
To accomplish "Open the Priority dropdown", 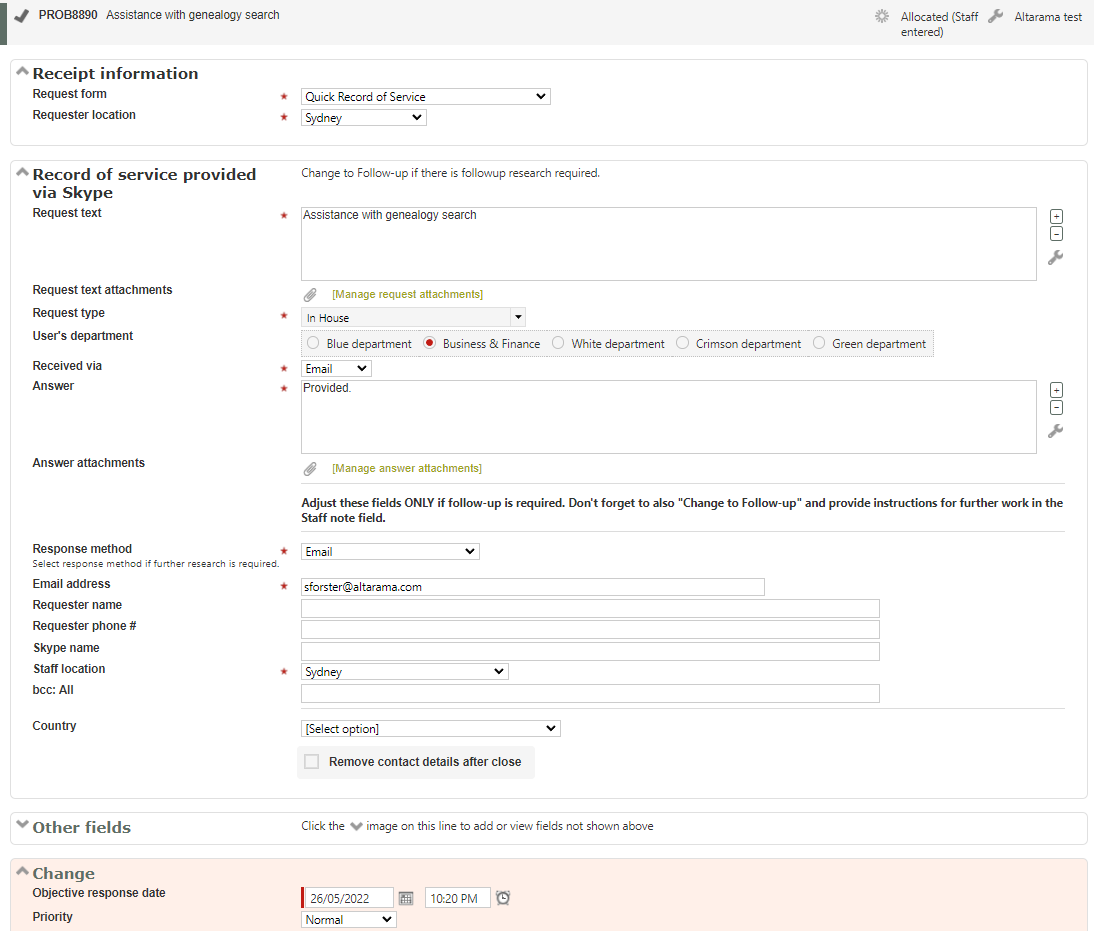I will [349, 920].
